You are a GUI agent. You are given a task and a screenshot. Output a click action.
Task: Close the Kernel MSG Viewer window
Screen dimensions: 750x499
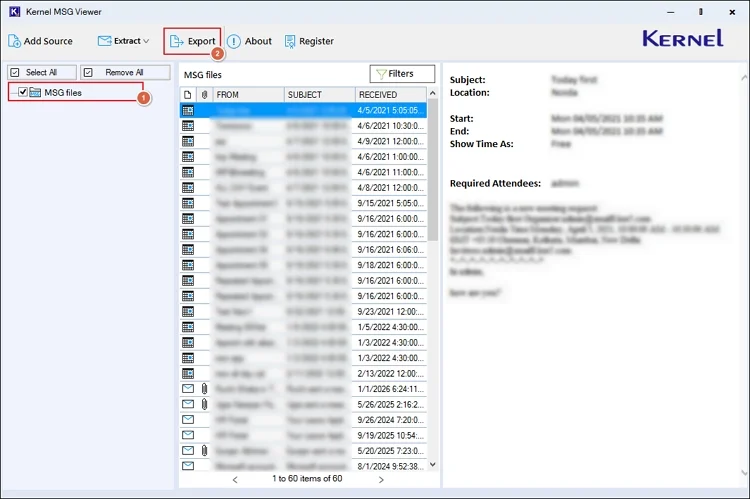click(732, 12)
